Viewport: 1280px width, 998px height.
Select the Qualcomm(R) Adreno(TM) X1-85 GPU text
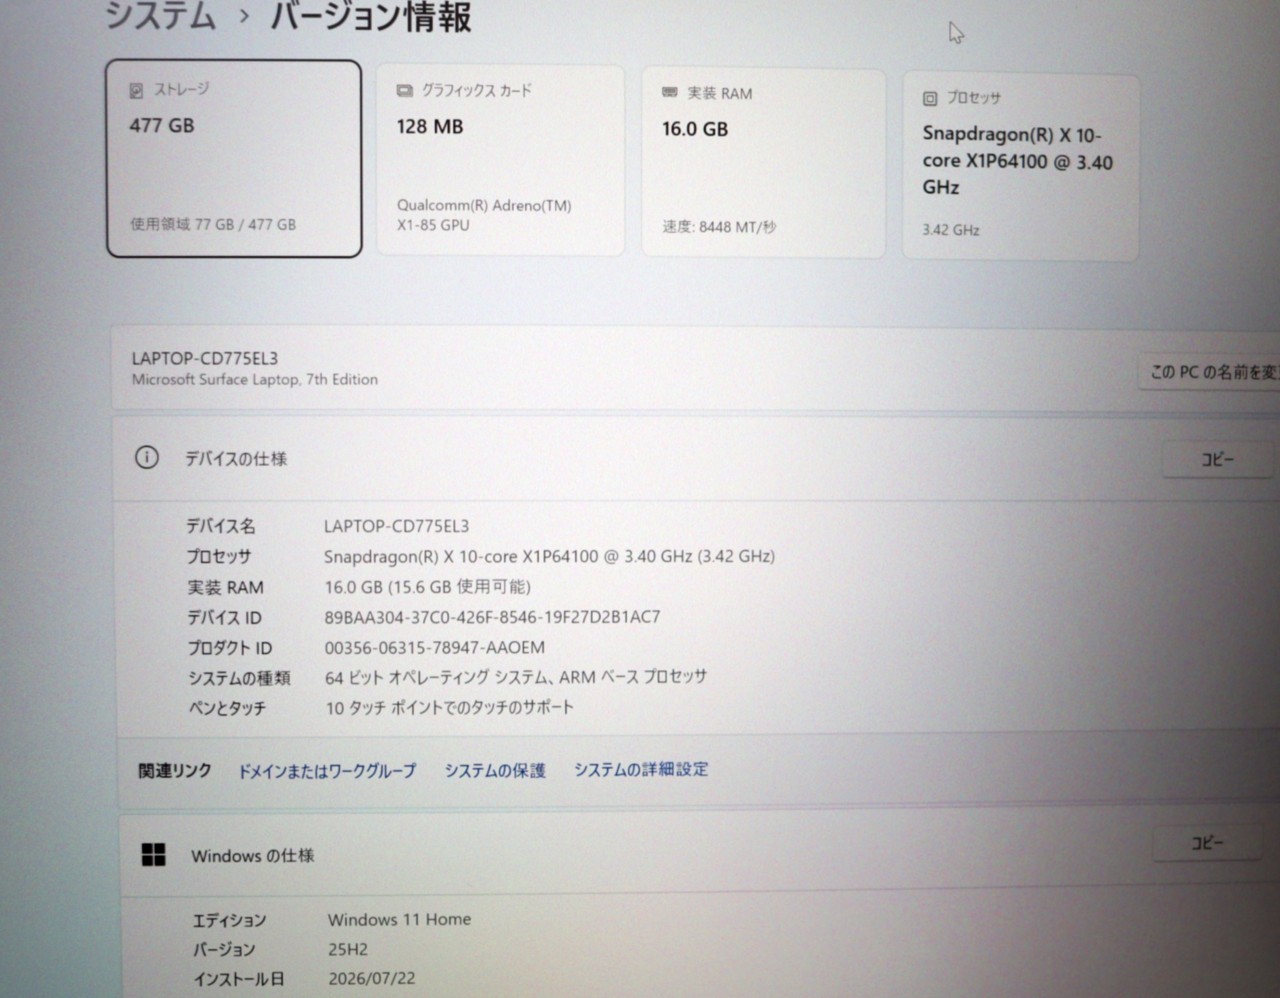(x=484, y=215)
